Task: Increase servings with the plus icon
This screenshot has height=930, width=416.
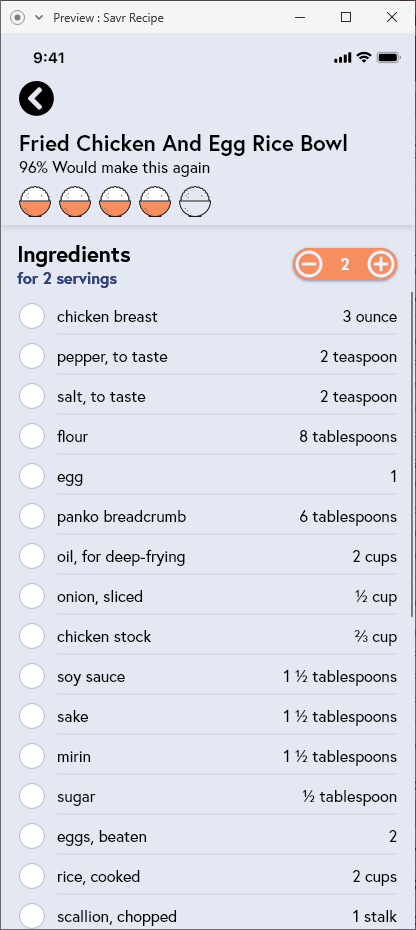Action: point(381,264)
